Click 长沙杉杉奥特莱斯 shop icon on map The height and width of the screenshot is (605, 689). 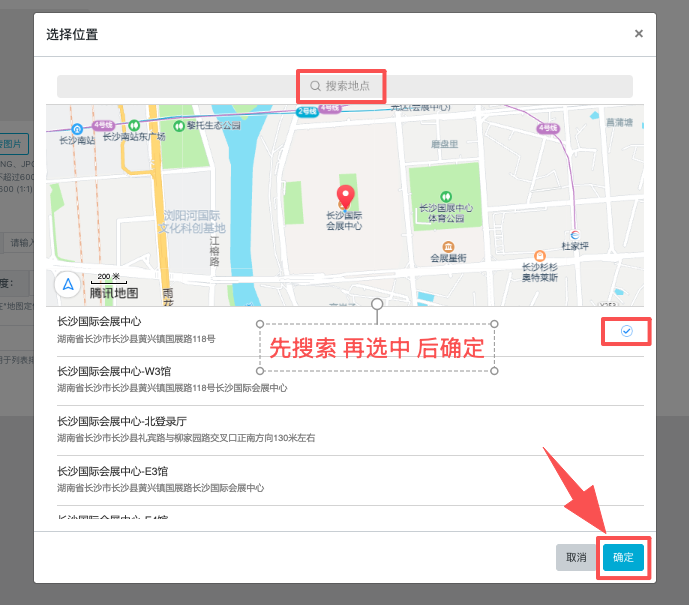pyautogui.click(x=540, y=255)
